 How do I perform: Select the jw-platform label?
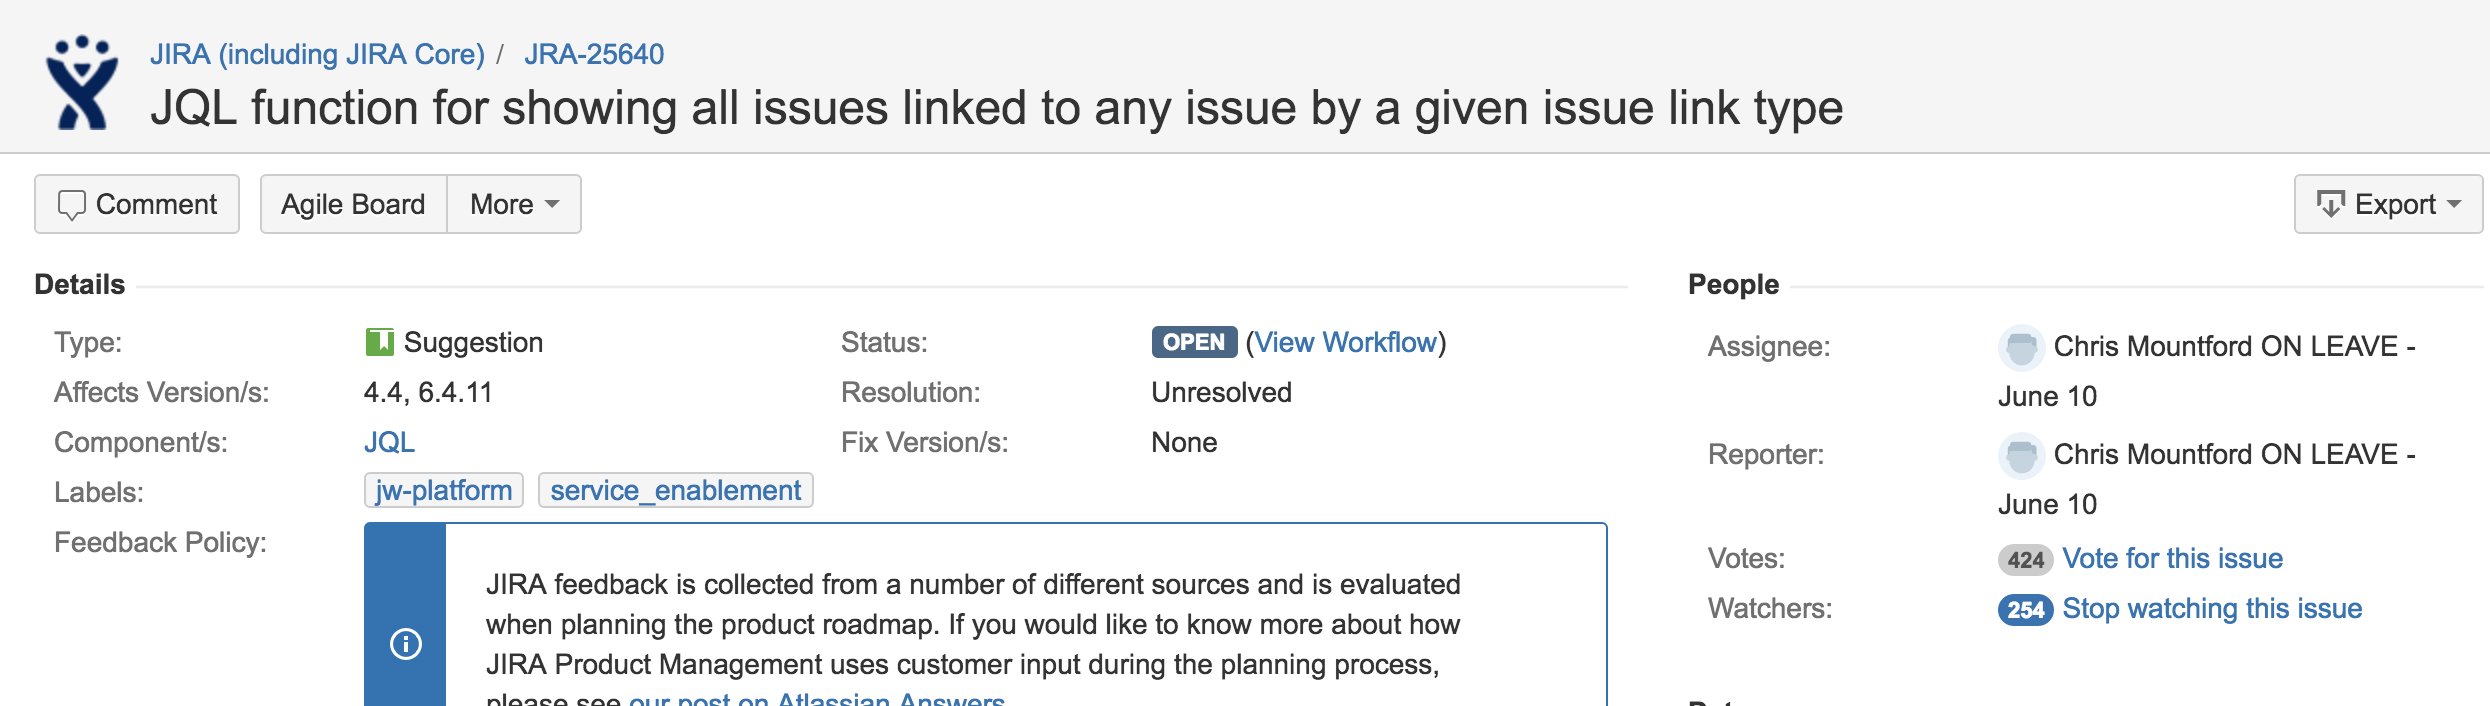[x=443, y=491]
